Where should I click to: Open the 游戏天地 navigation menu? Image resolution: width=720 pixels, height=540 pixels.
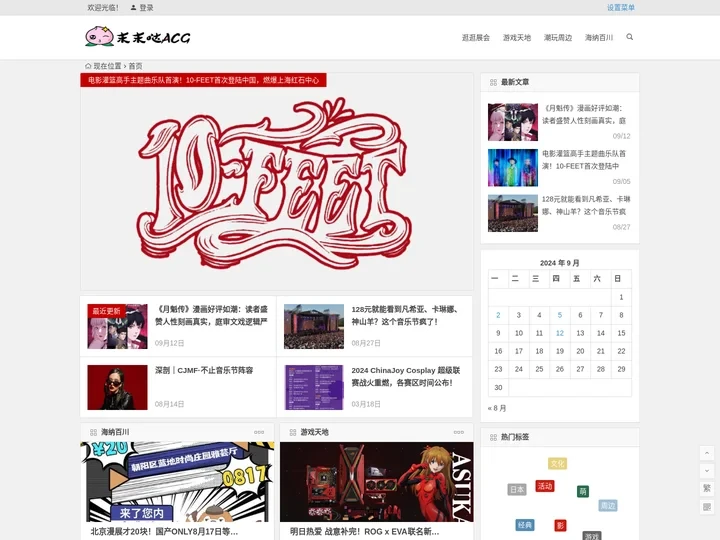click(x=517, y=38)
